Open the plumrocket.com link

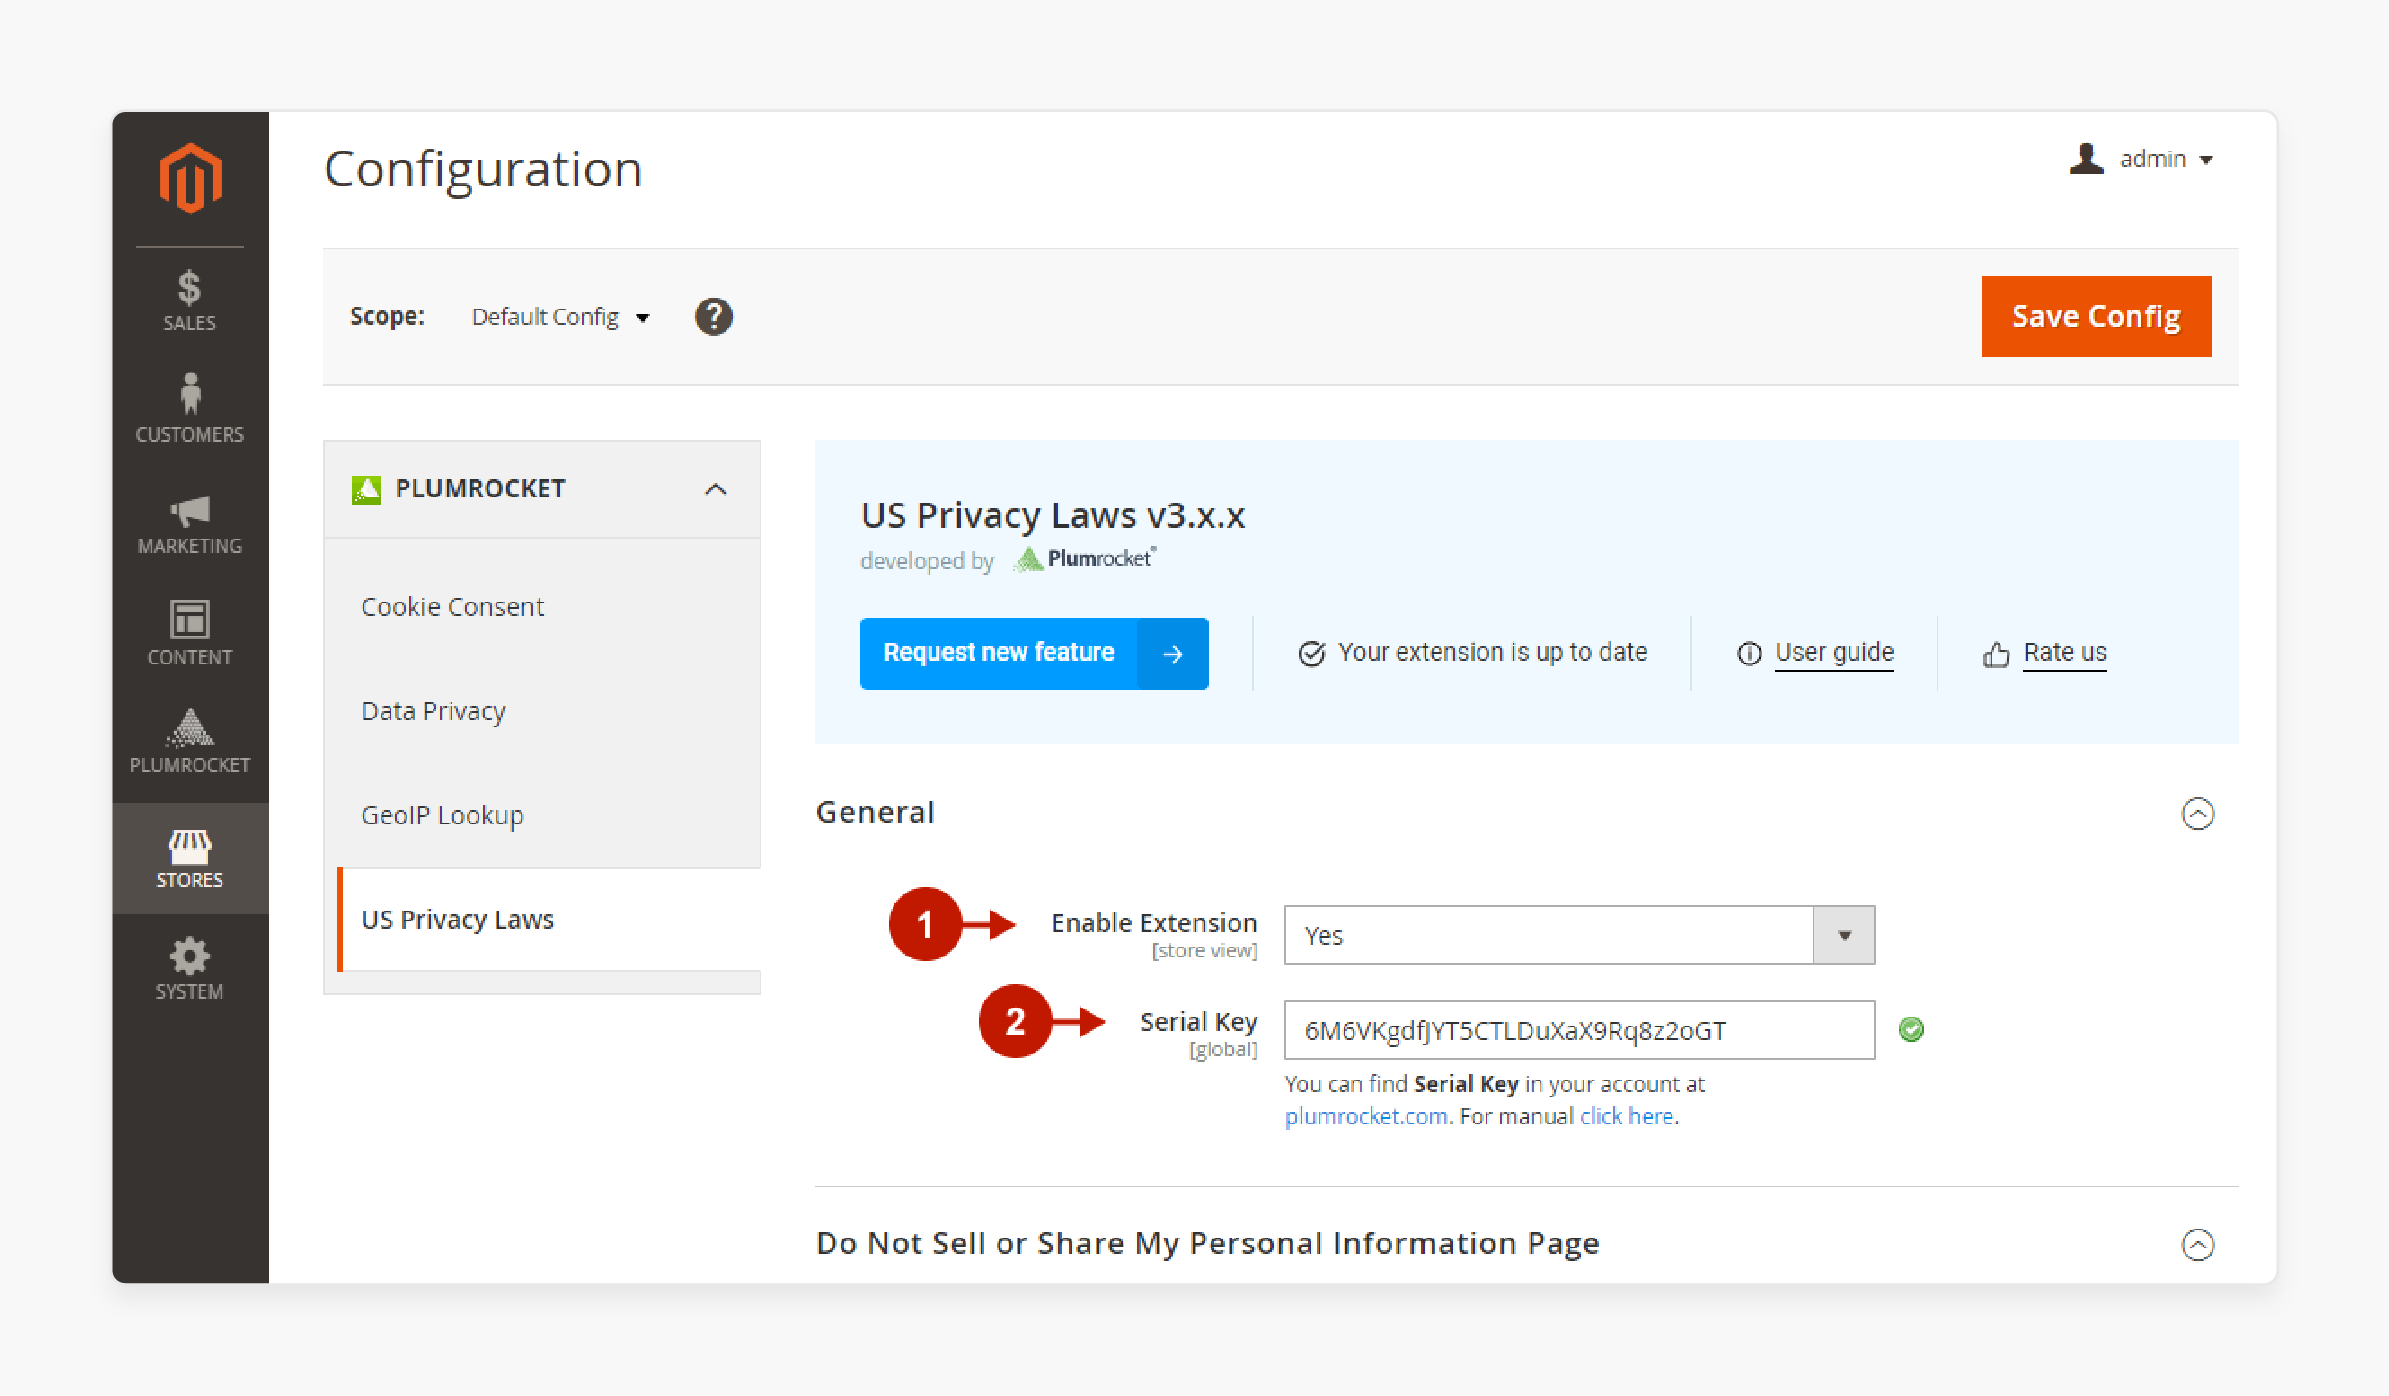pyautogui.click(x=1366, y=1116)
